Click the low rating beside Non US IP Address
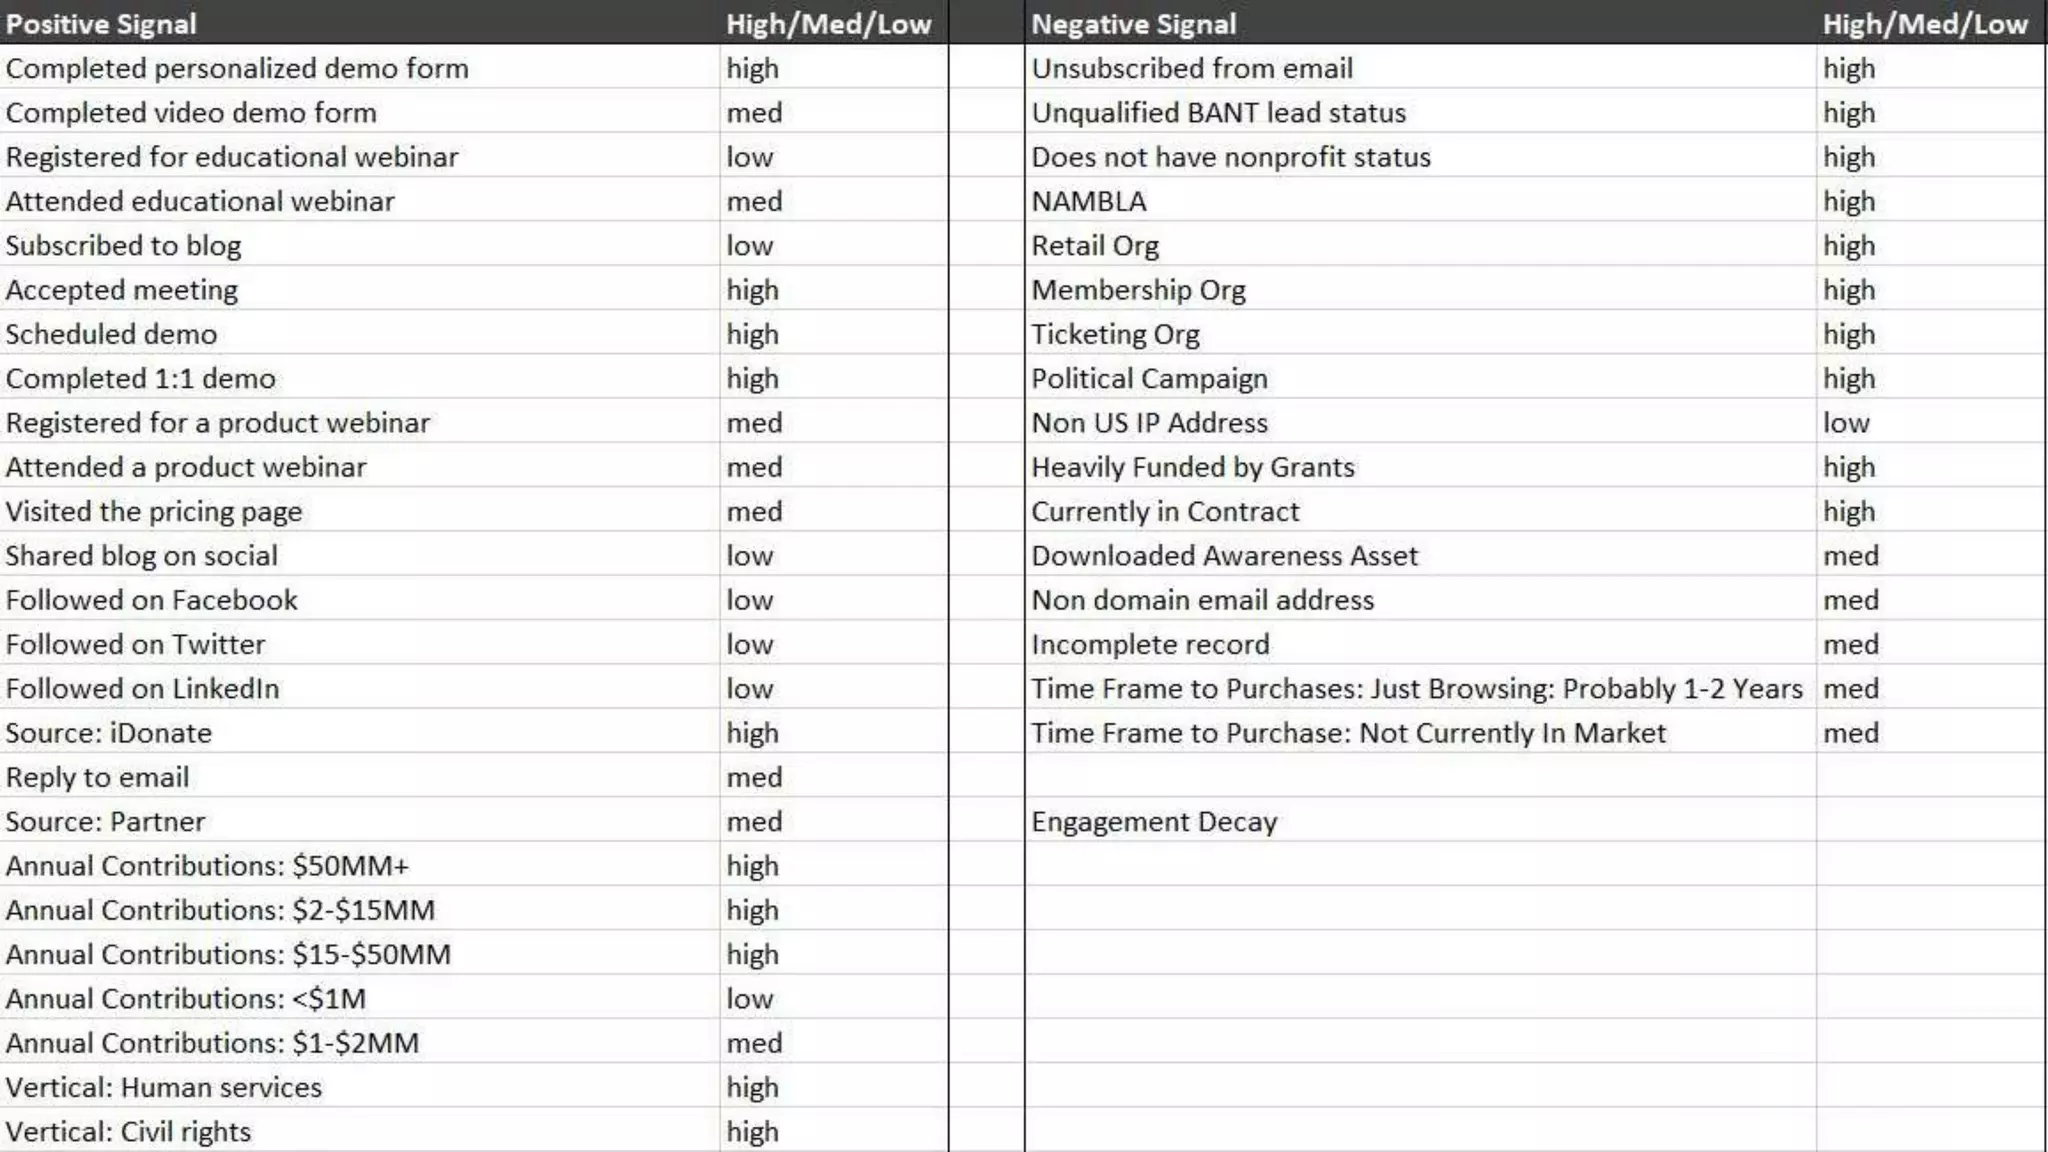The height and width of the screenshot is (1152, 2048). pos(1846,423)
